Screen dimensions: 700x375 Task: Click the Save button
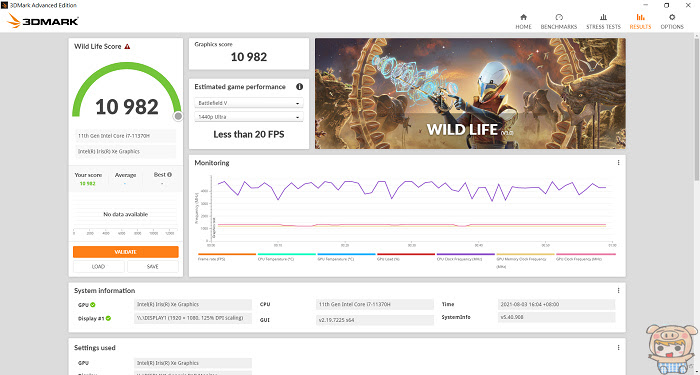[x=153, y=267]
